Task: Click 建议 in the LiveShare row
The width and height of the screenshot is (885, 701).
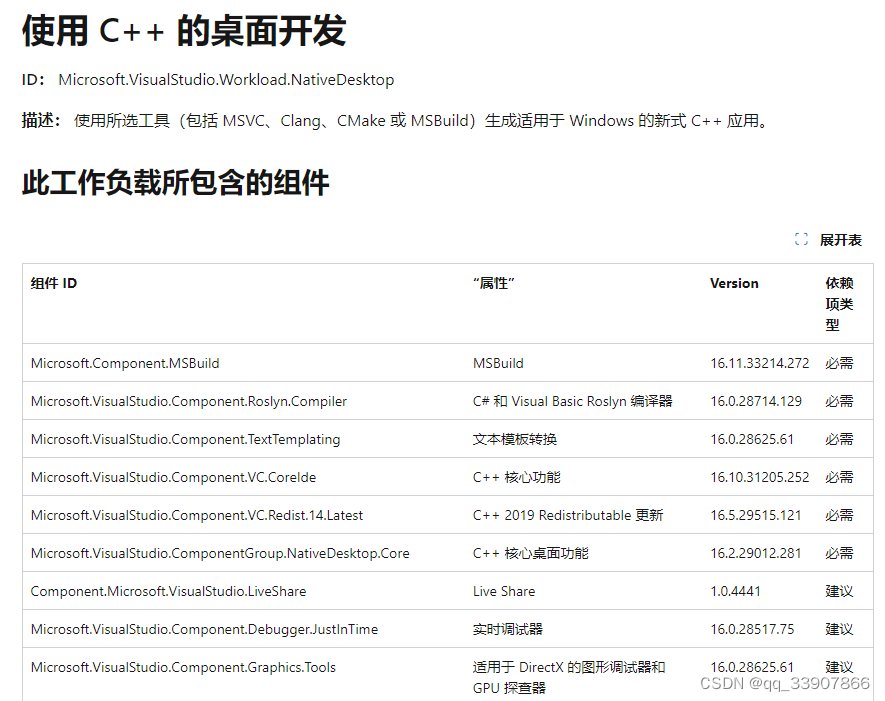Action: 839,592
